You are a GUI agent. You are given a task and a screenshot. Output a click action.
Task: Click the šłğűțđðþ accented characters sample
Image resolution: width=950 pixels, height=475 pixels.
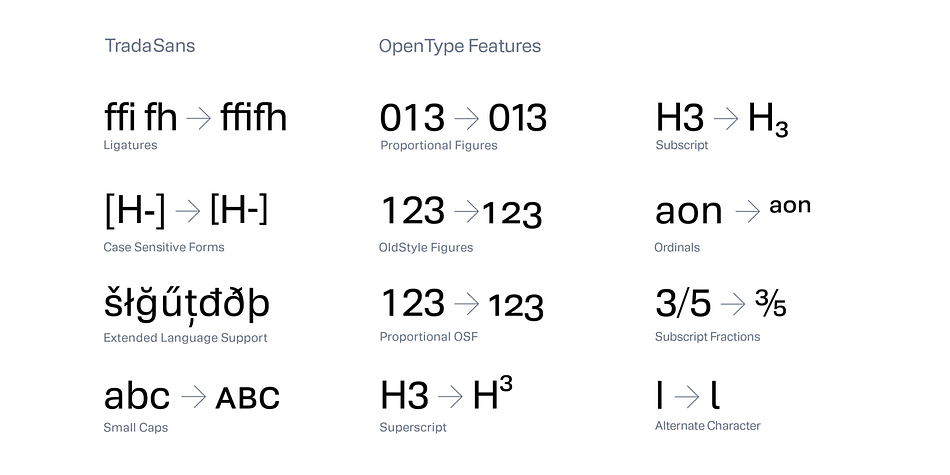(187, 303)
